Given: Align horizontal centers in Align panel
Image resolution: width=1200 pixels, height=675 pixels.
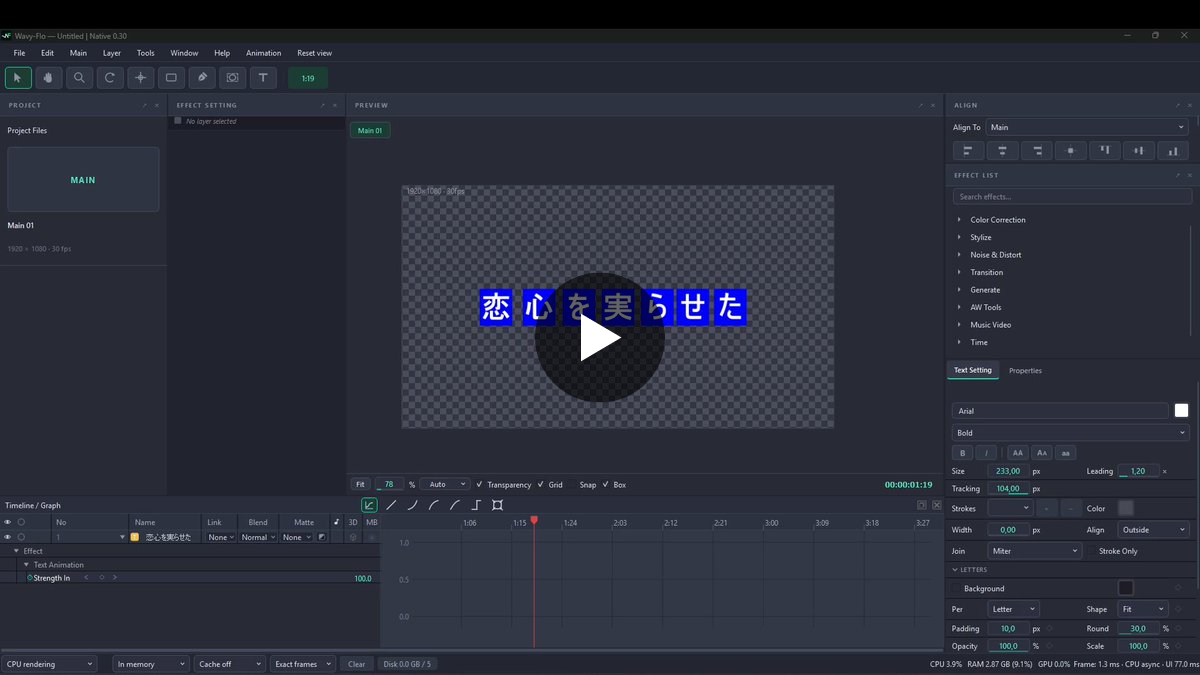Looking at the screenshot, I should click(1002, 150).
